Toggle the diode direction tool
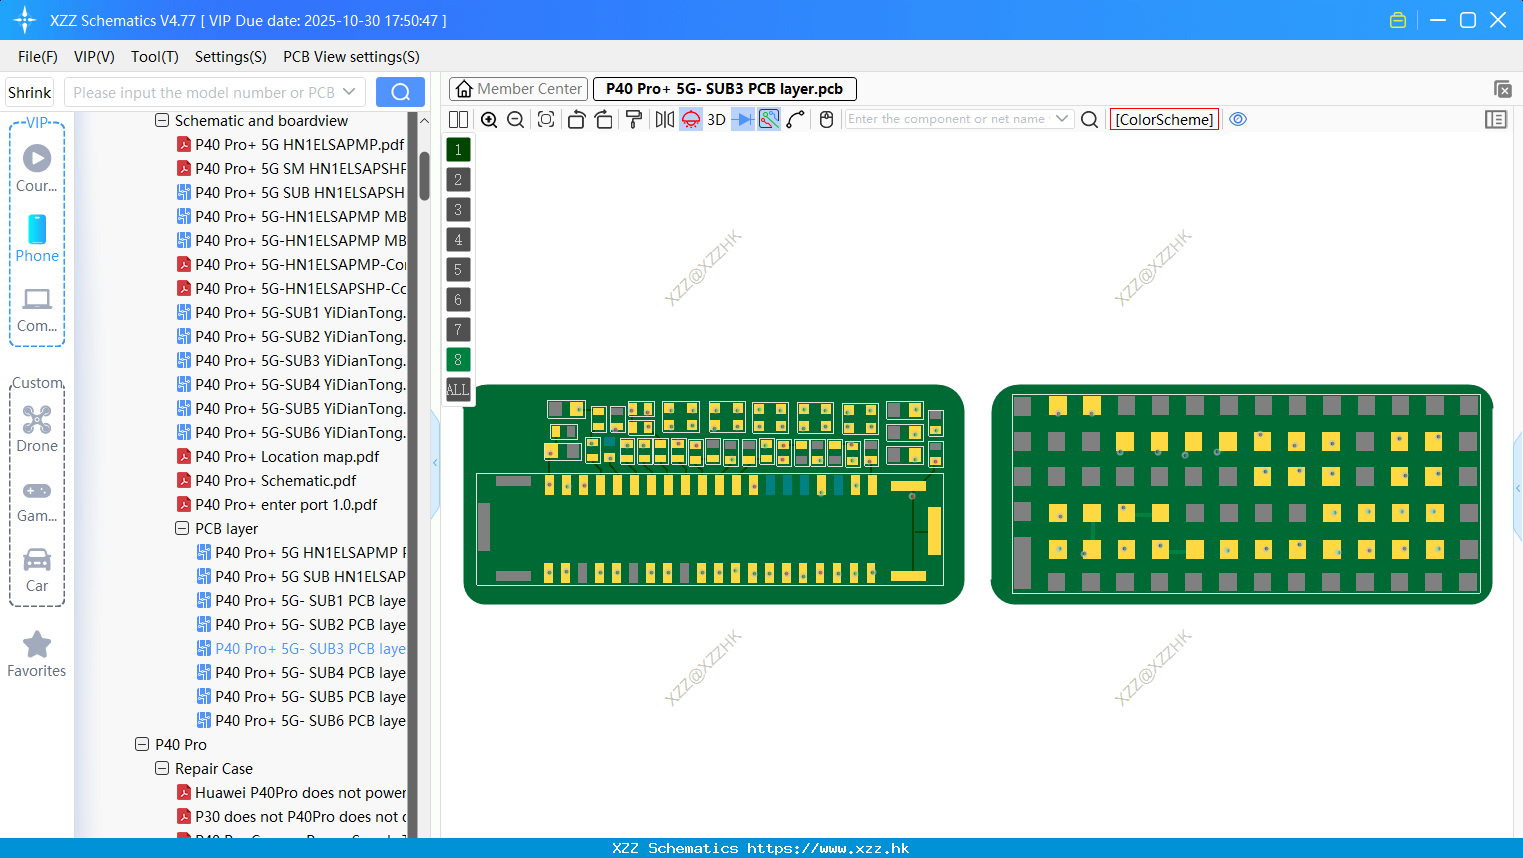Screen dimensions: 1523x858 (x=743, y=119)
